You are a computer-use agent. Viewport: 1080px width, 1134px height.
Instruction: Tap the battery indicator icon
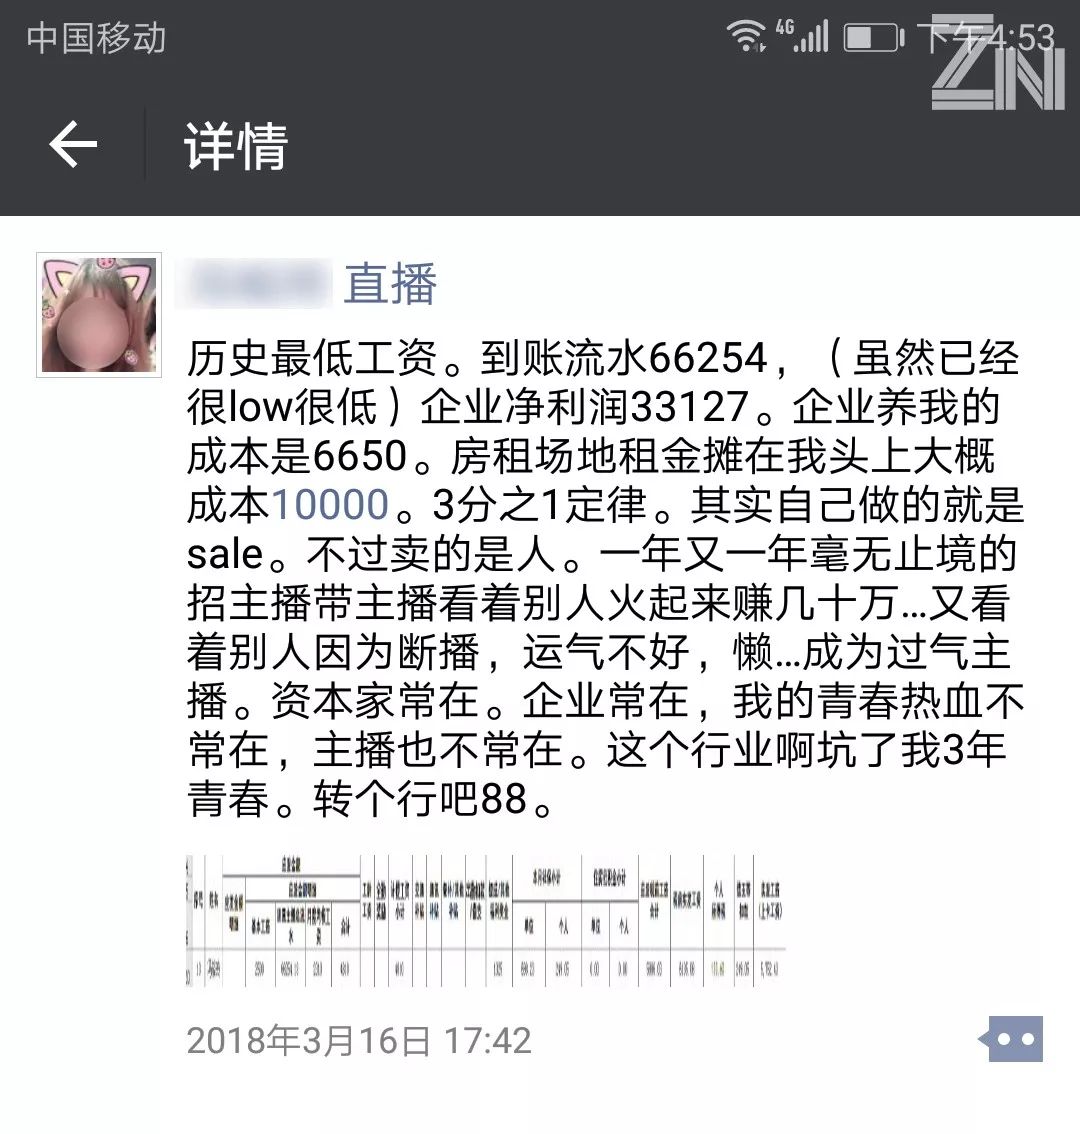coord(874,38)
